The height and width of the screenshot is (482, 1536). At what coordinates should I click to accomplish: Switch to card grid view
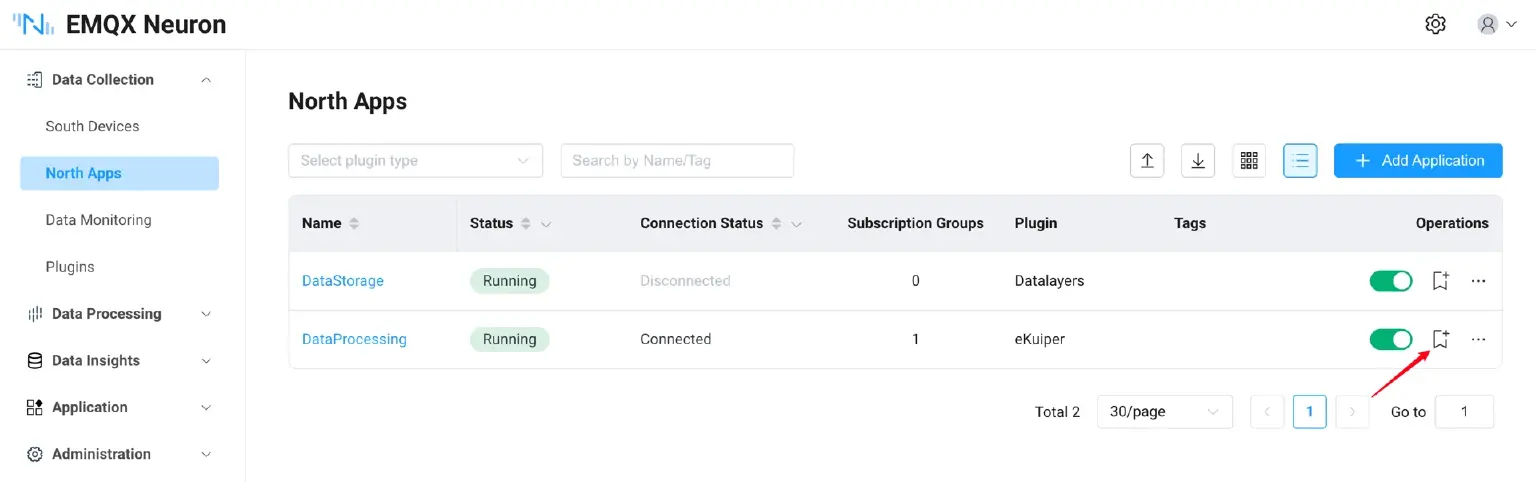pos(1249,160)
